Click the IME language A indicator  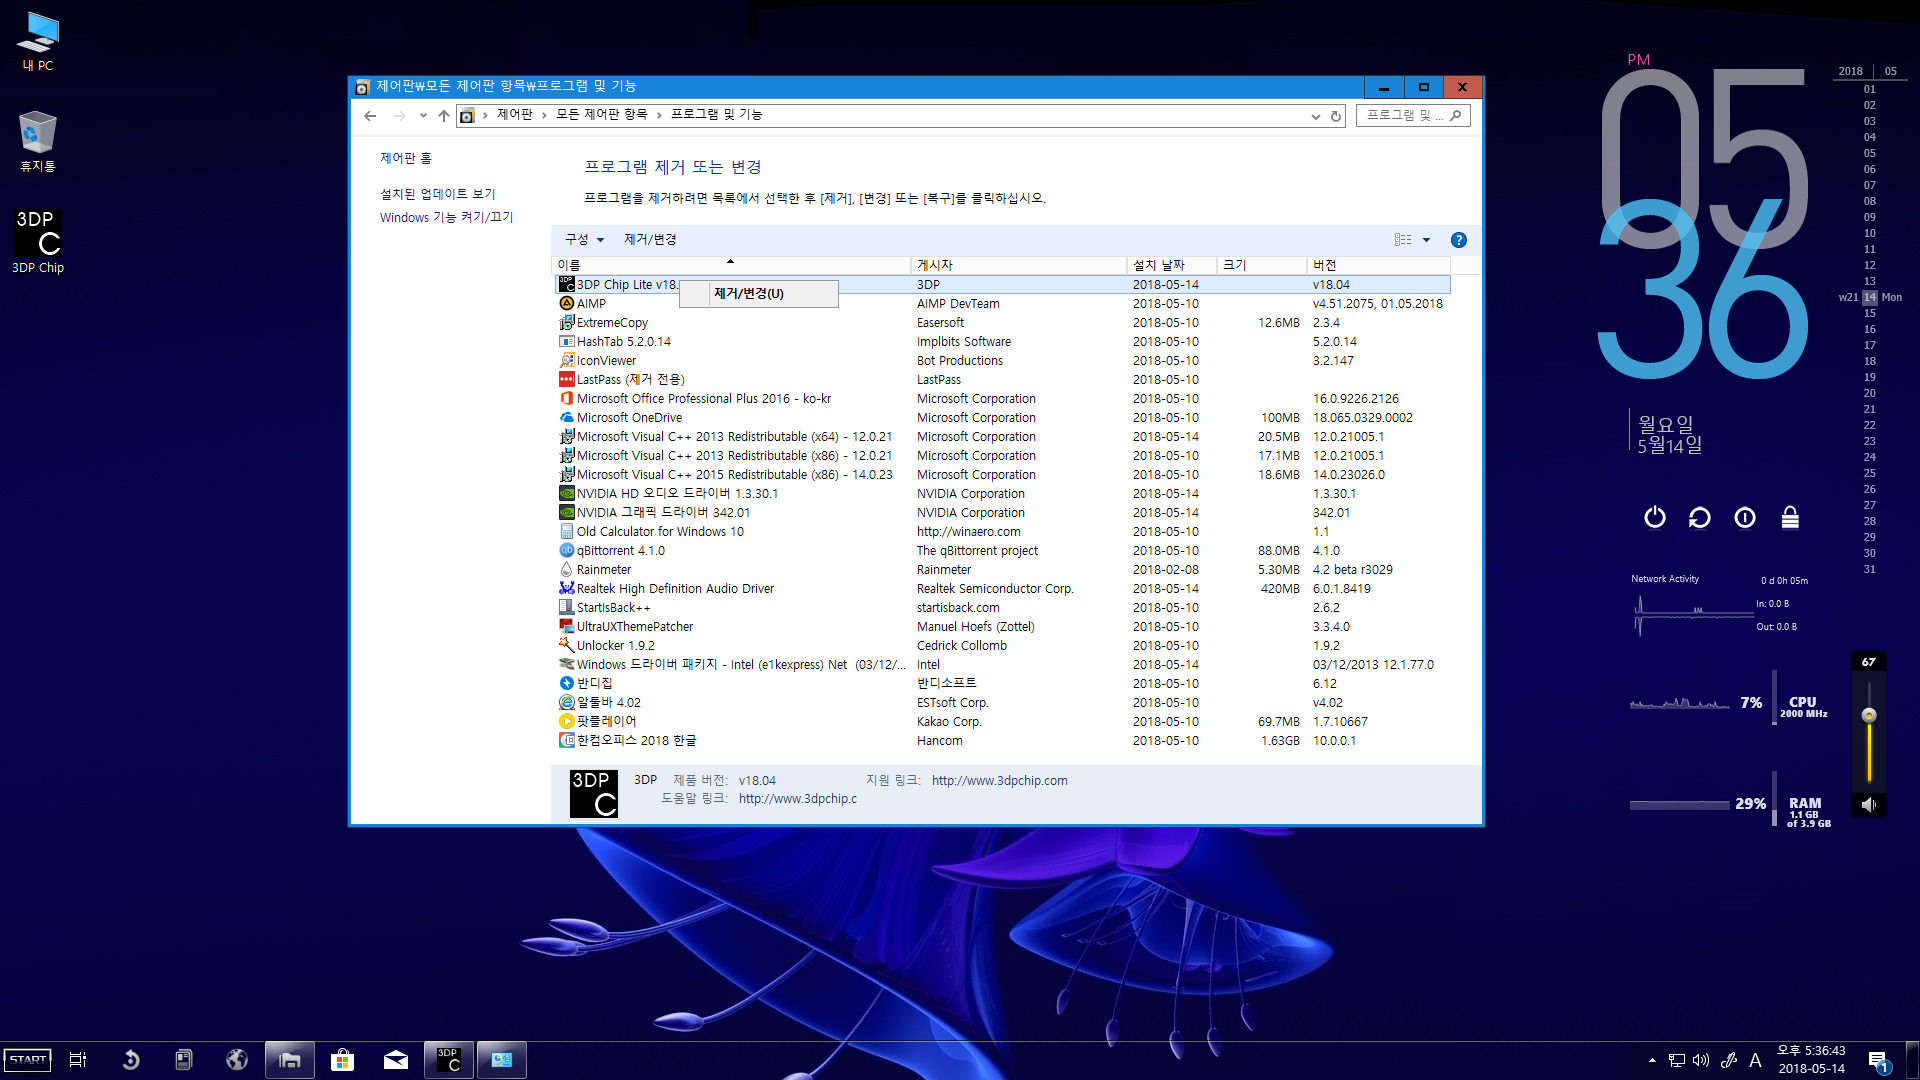[x=1755, y=1060]
